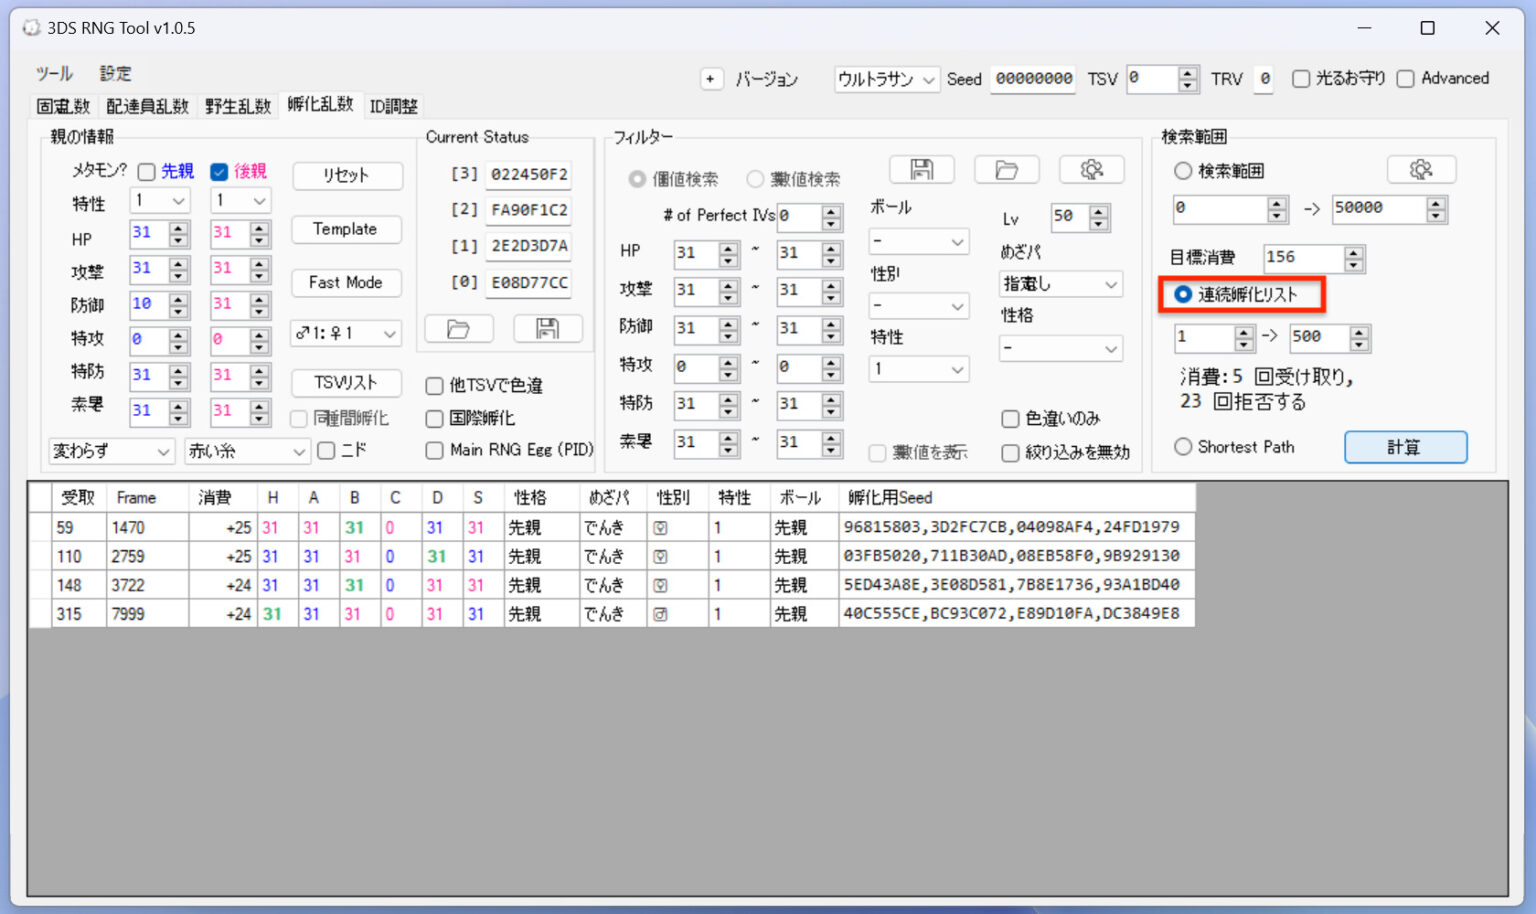
Task: Toggle the 他TSVで色違 checkbox
Action: tap(434, 386)
